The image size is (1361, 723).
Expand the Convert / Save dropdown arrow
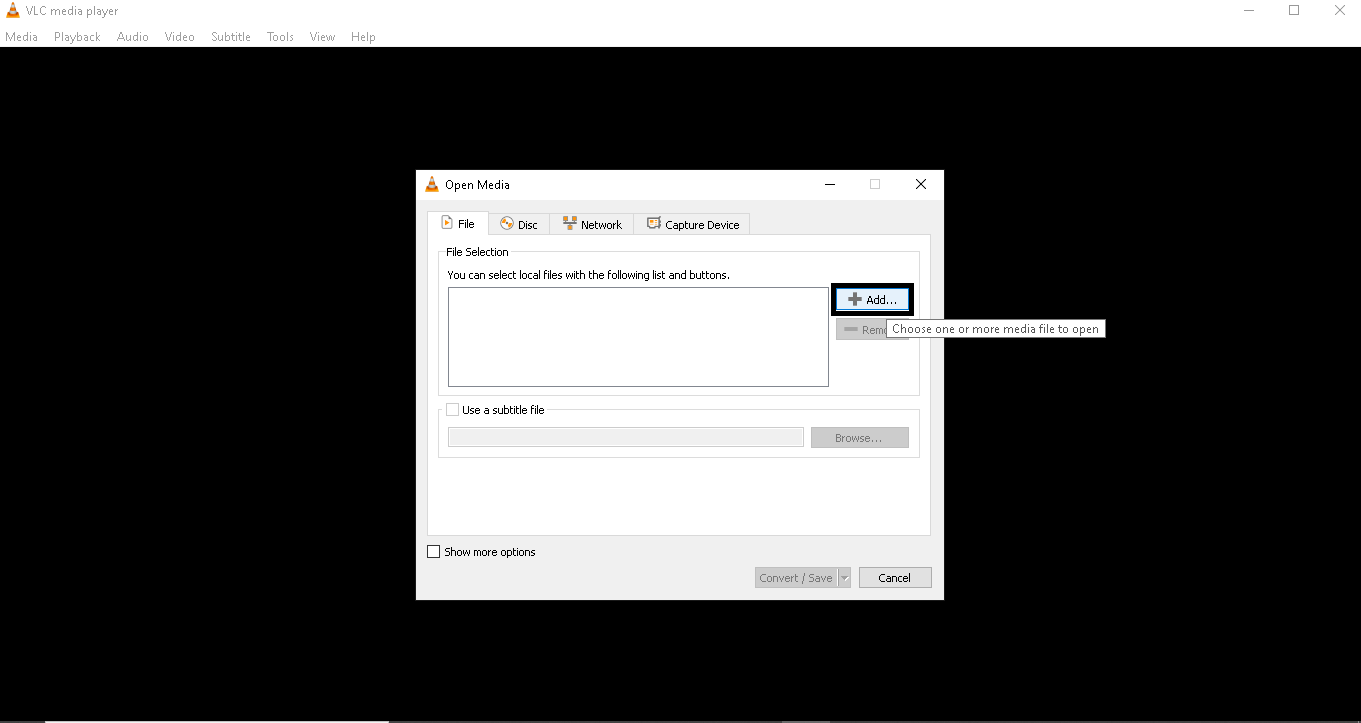click(x=844, y=578)
